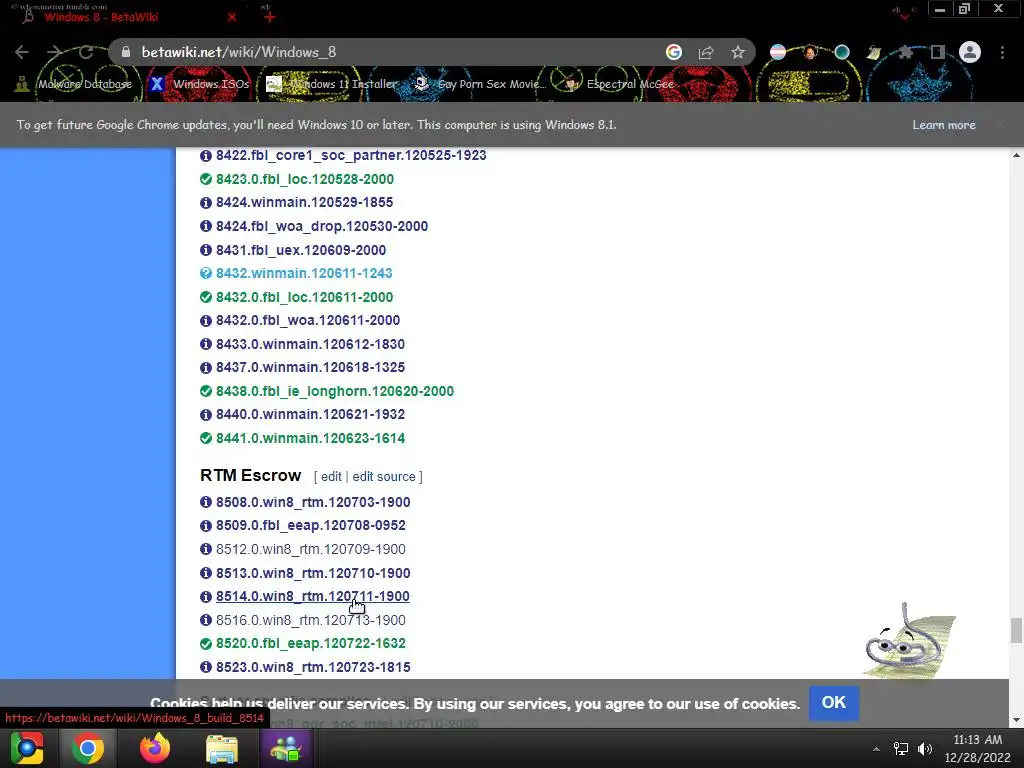Open the side panel icon
1024x768 pixels.
[938, 52]
